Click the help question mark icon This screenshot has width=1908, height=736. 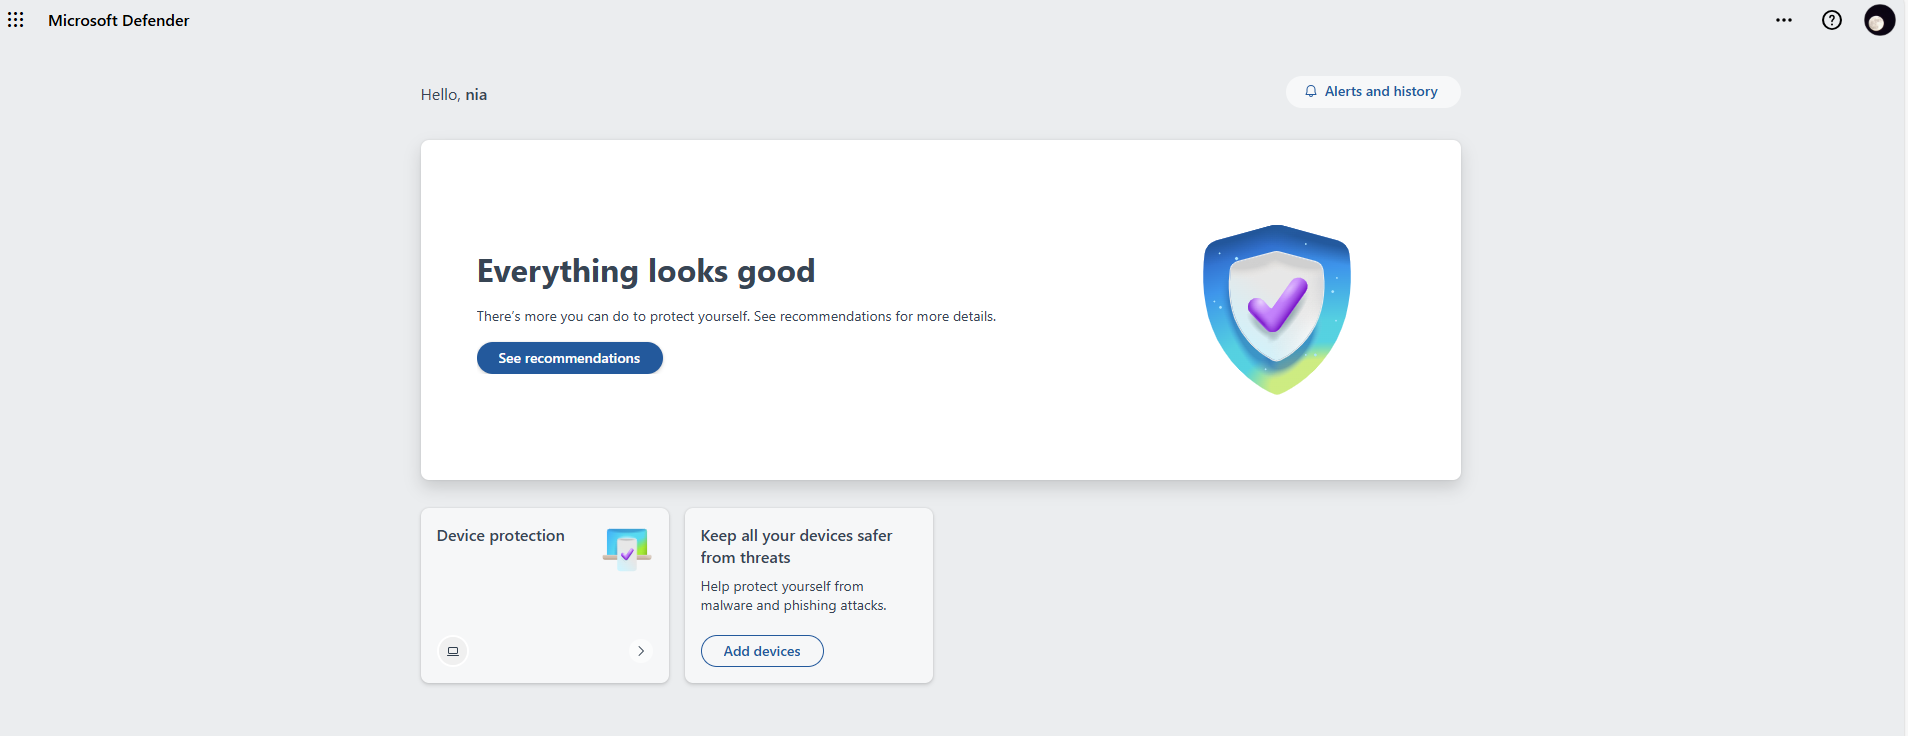pos(1832,20)
